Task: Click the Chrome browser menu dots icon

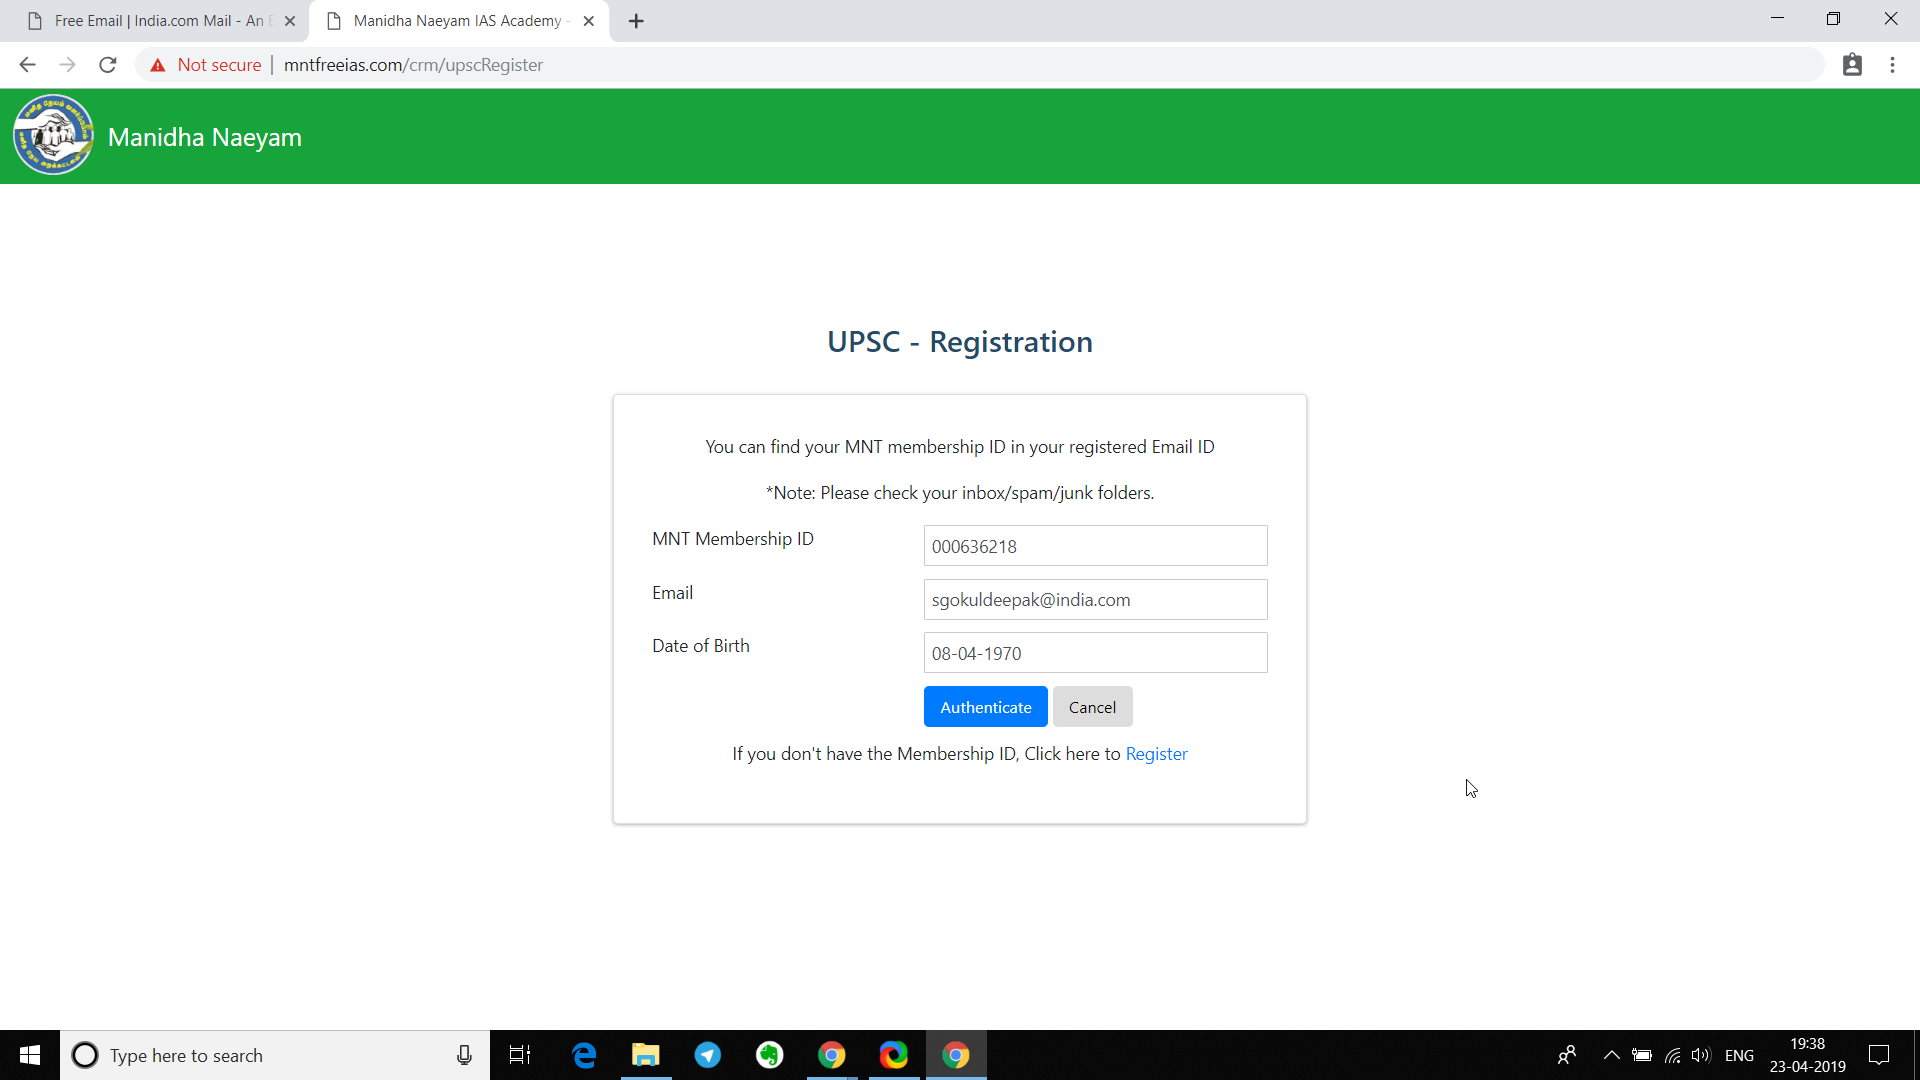Action: (x=1892, y=65)
